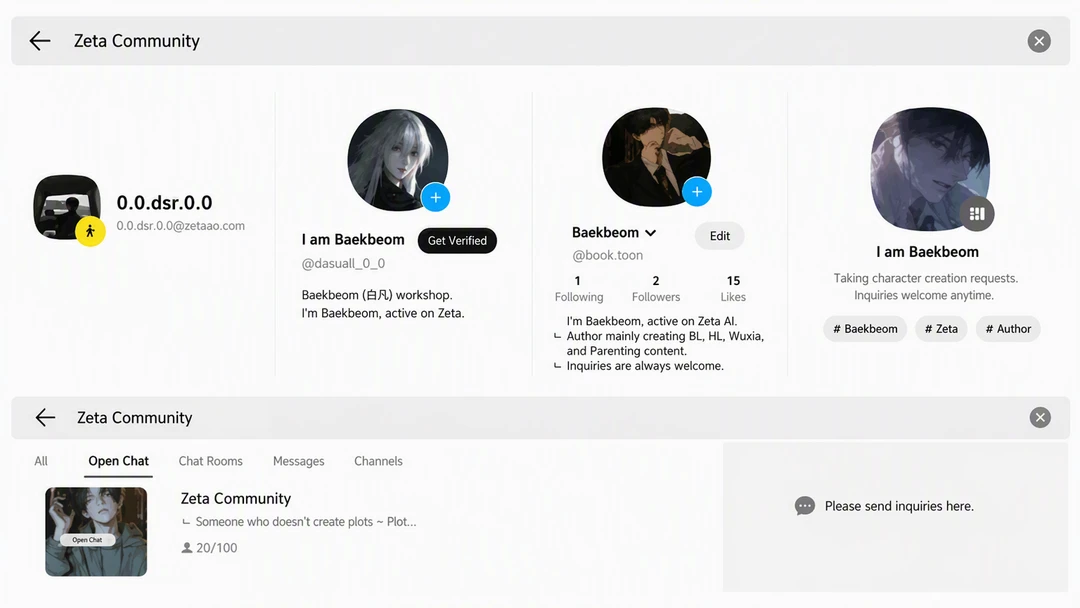Select the # Author hashtag chip
This screenshot has width=1080, height=608.
pos(1008,329)
